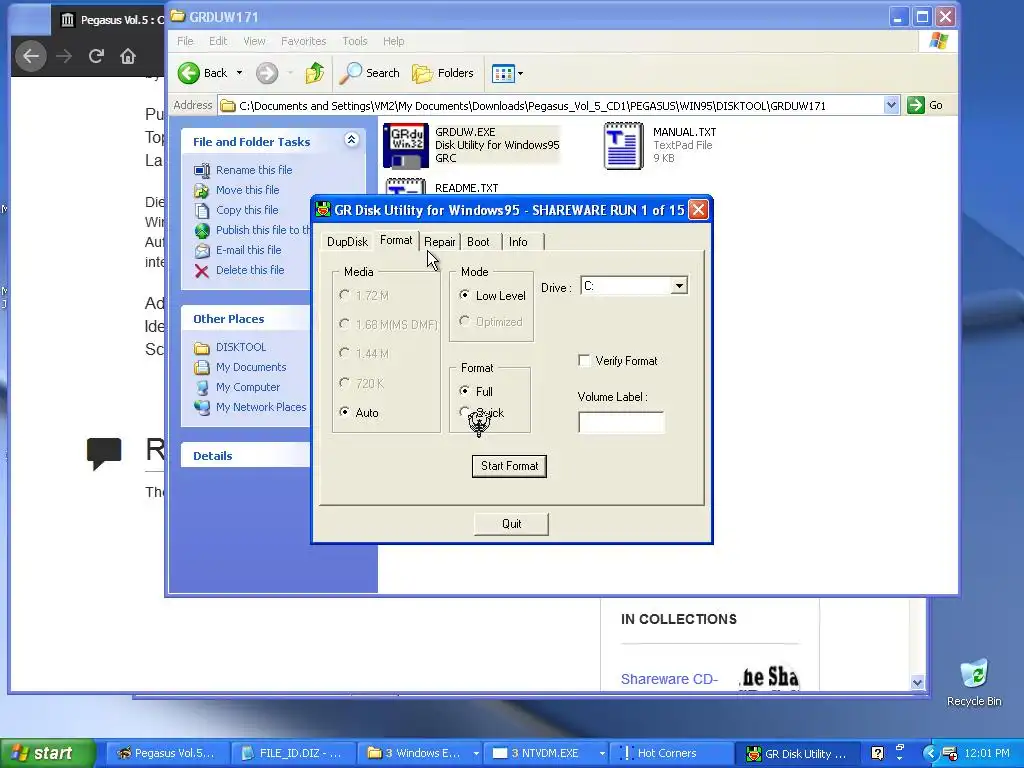Image resolution: width=1024 pixels, height=768 pixels.
Task: Open the Shareware CD- link on web page
Action: tap(669, 679)
